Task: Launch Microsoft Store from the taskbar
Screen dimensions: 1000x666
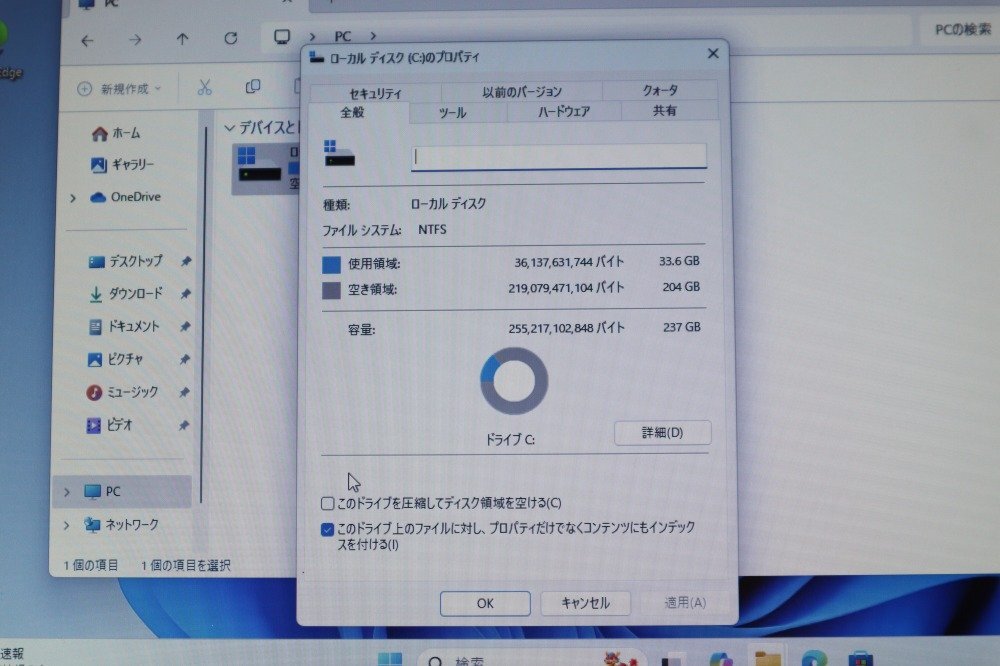Action: 857,658
